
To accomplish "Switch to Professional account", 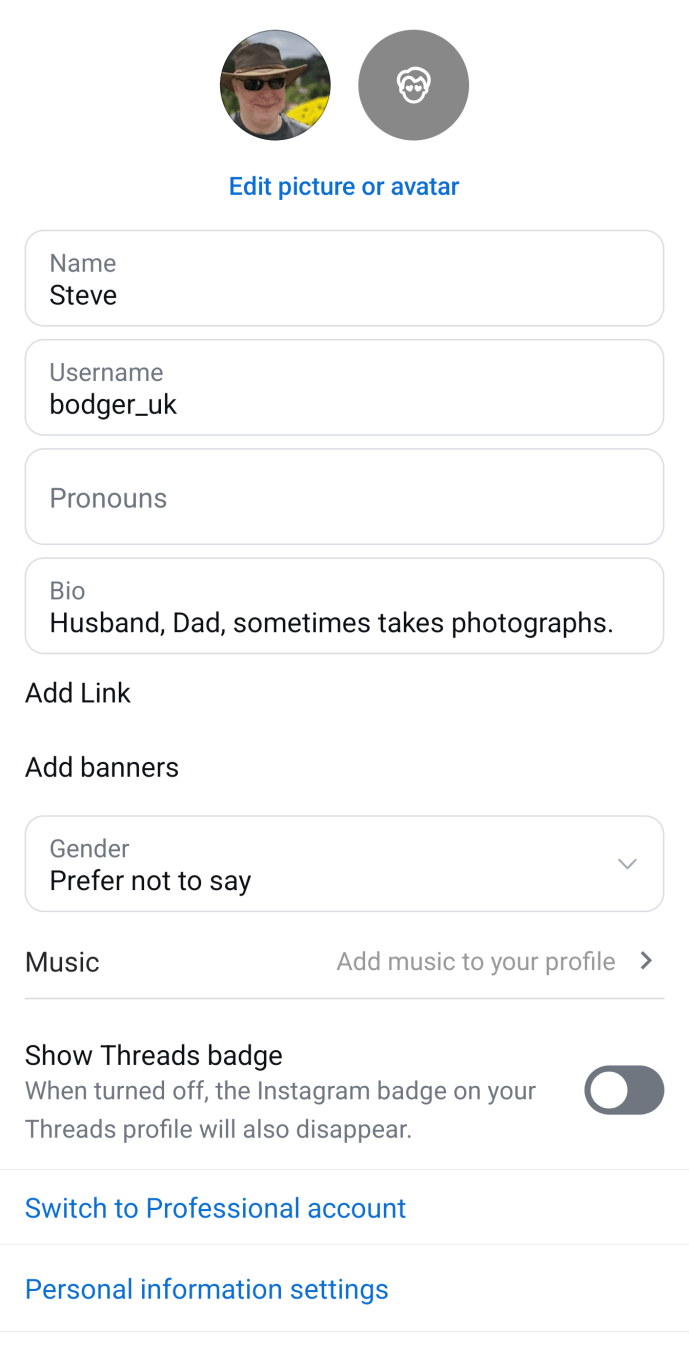I will (215, 1208).
